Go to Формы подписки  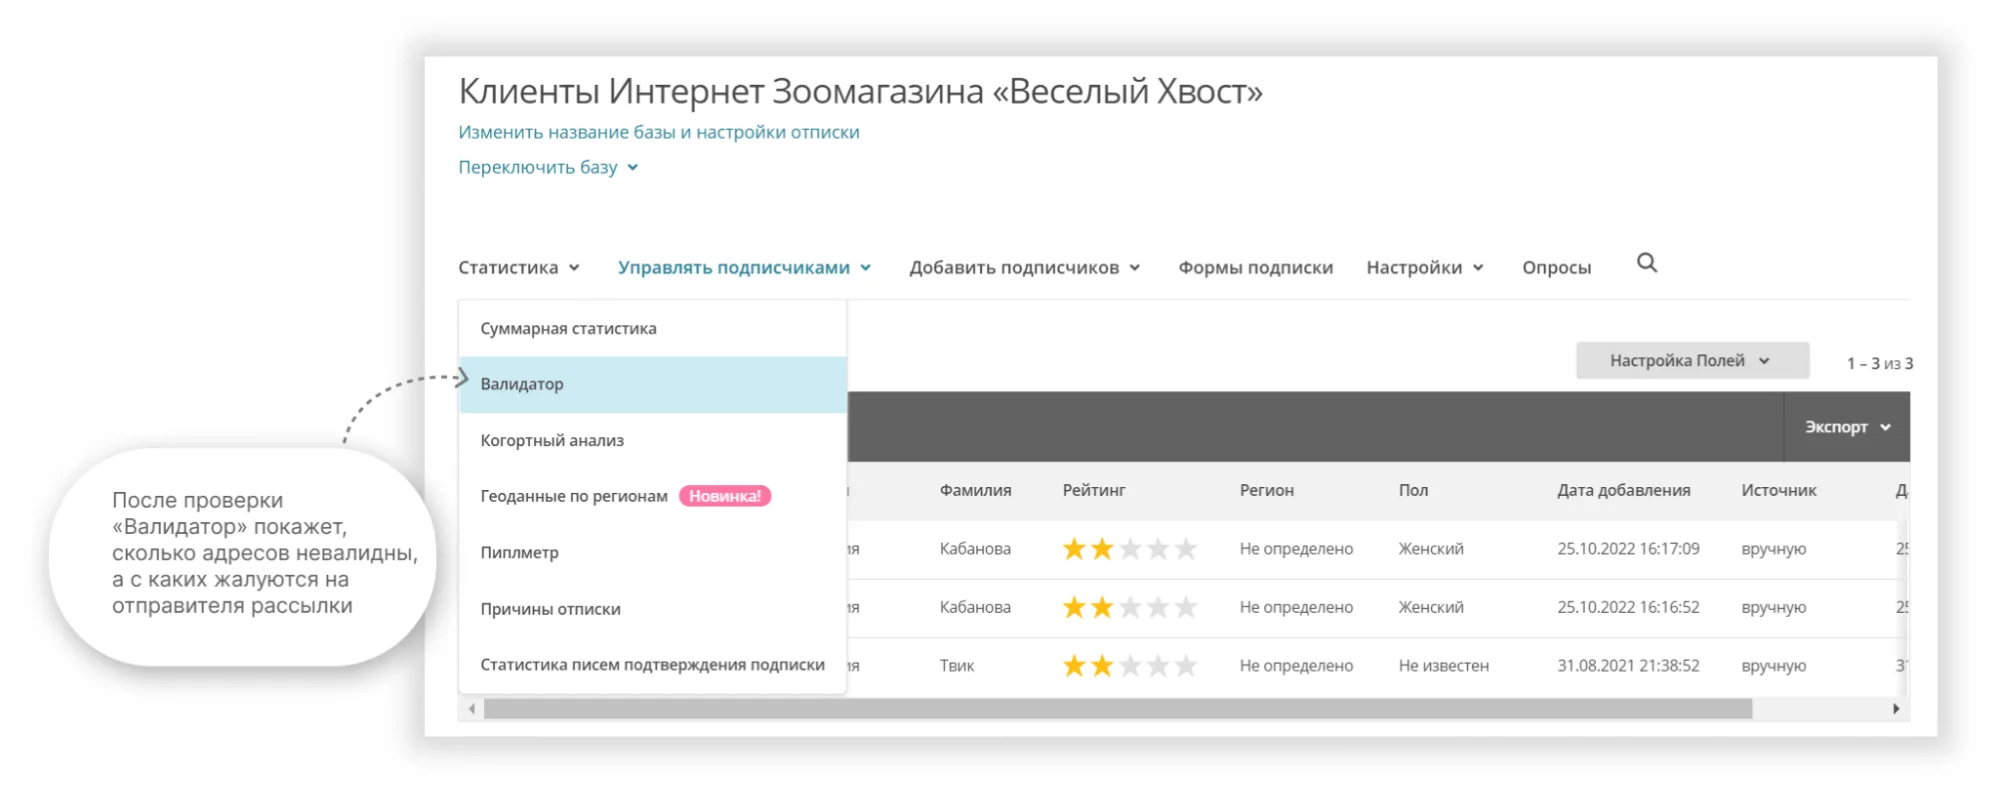point(1255,267)
